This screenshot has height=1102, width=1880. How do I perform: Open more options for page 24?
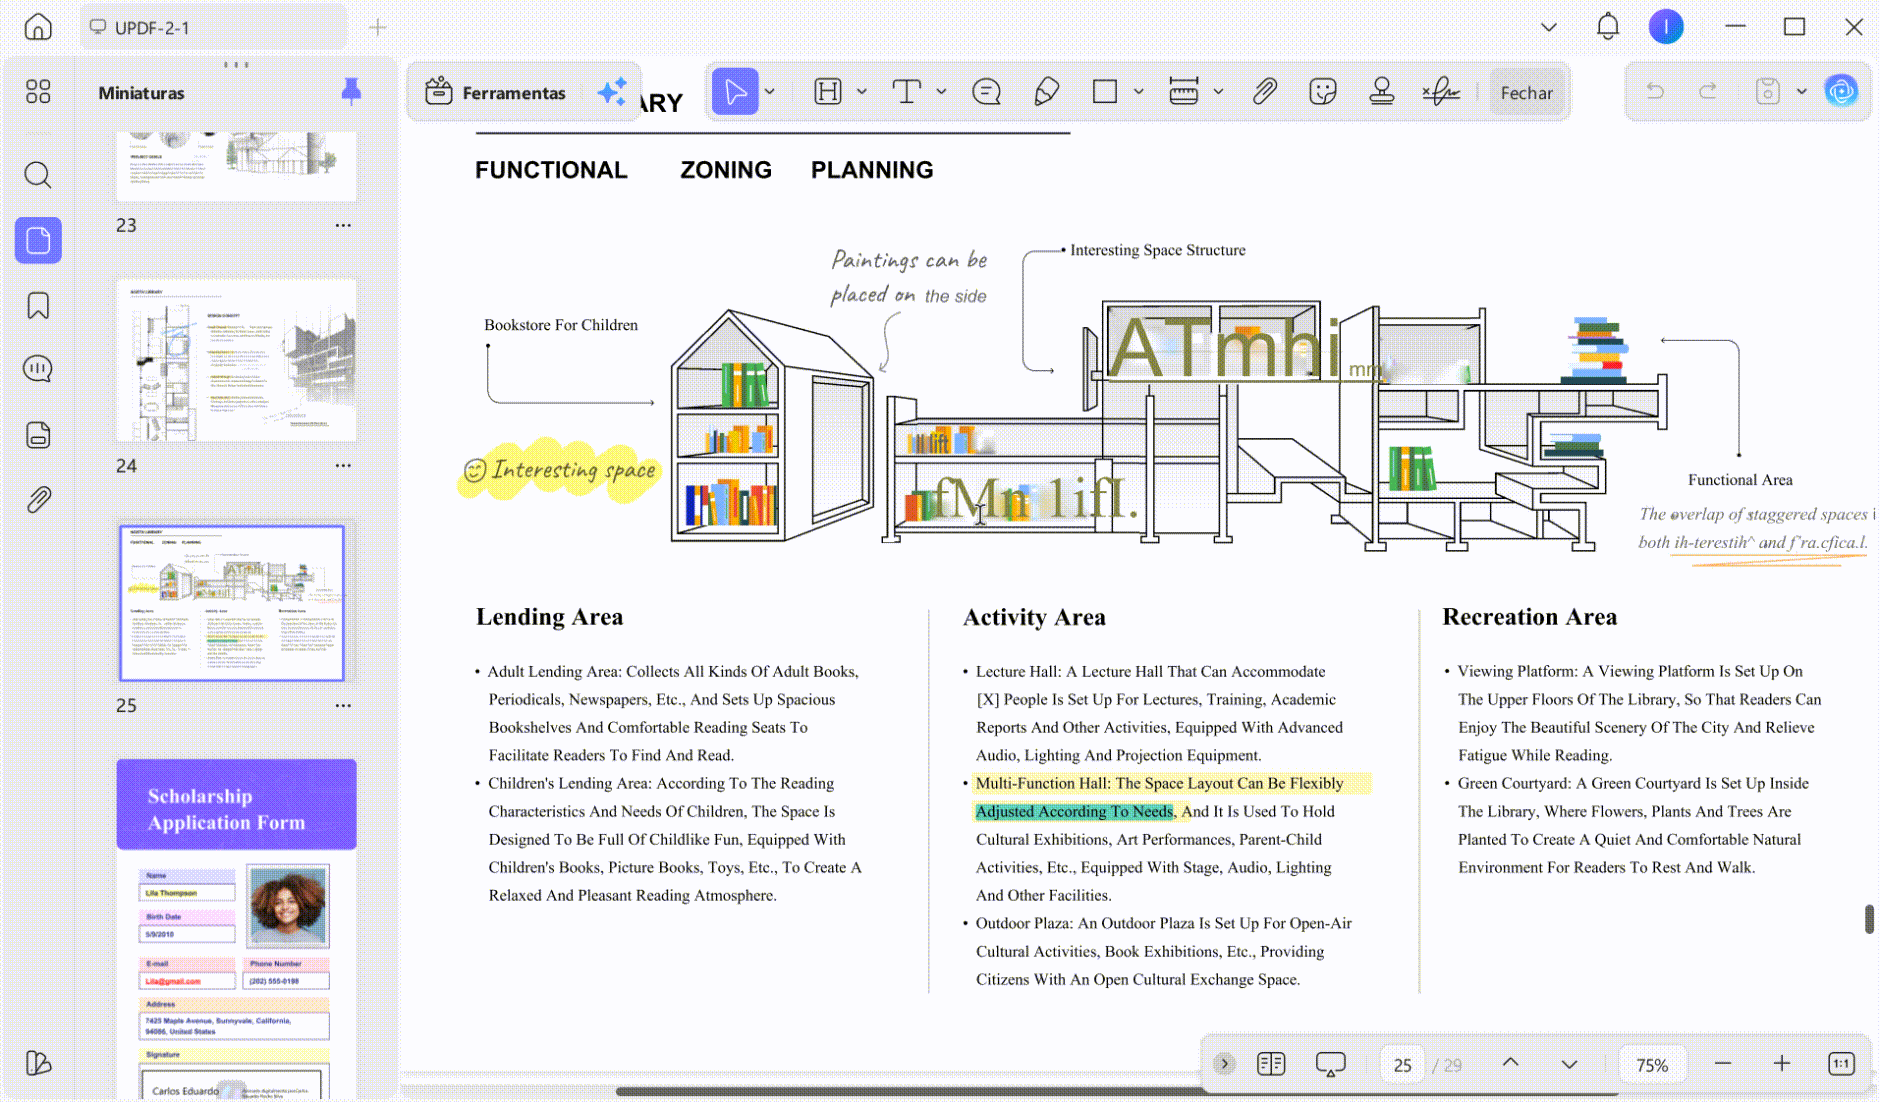[343, 466]
